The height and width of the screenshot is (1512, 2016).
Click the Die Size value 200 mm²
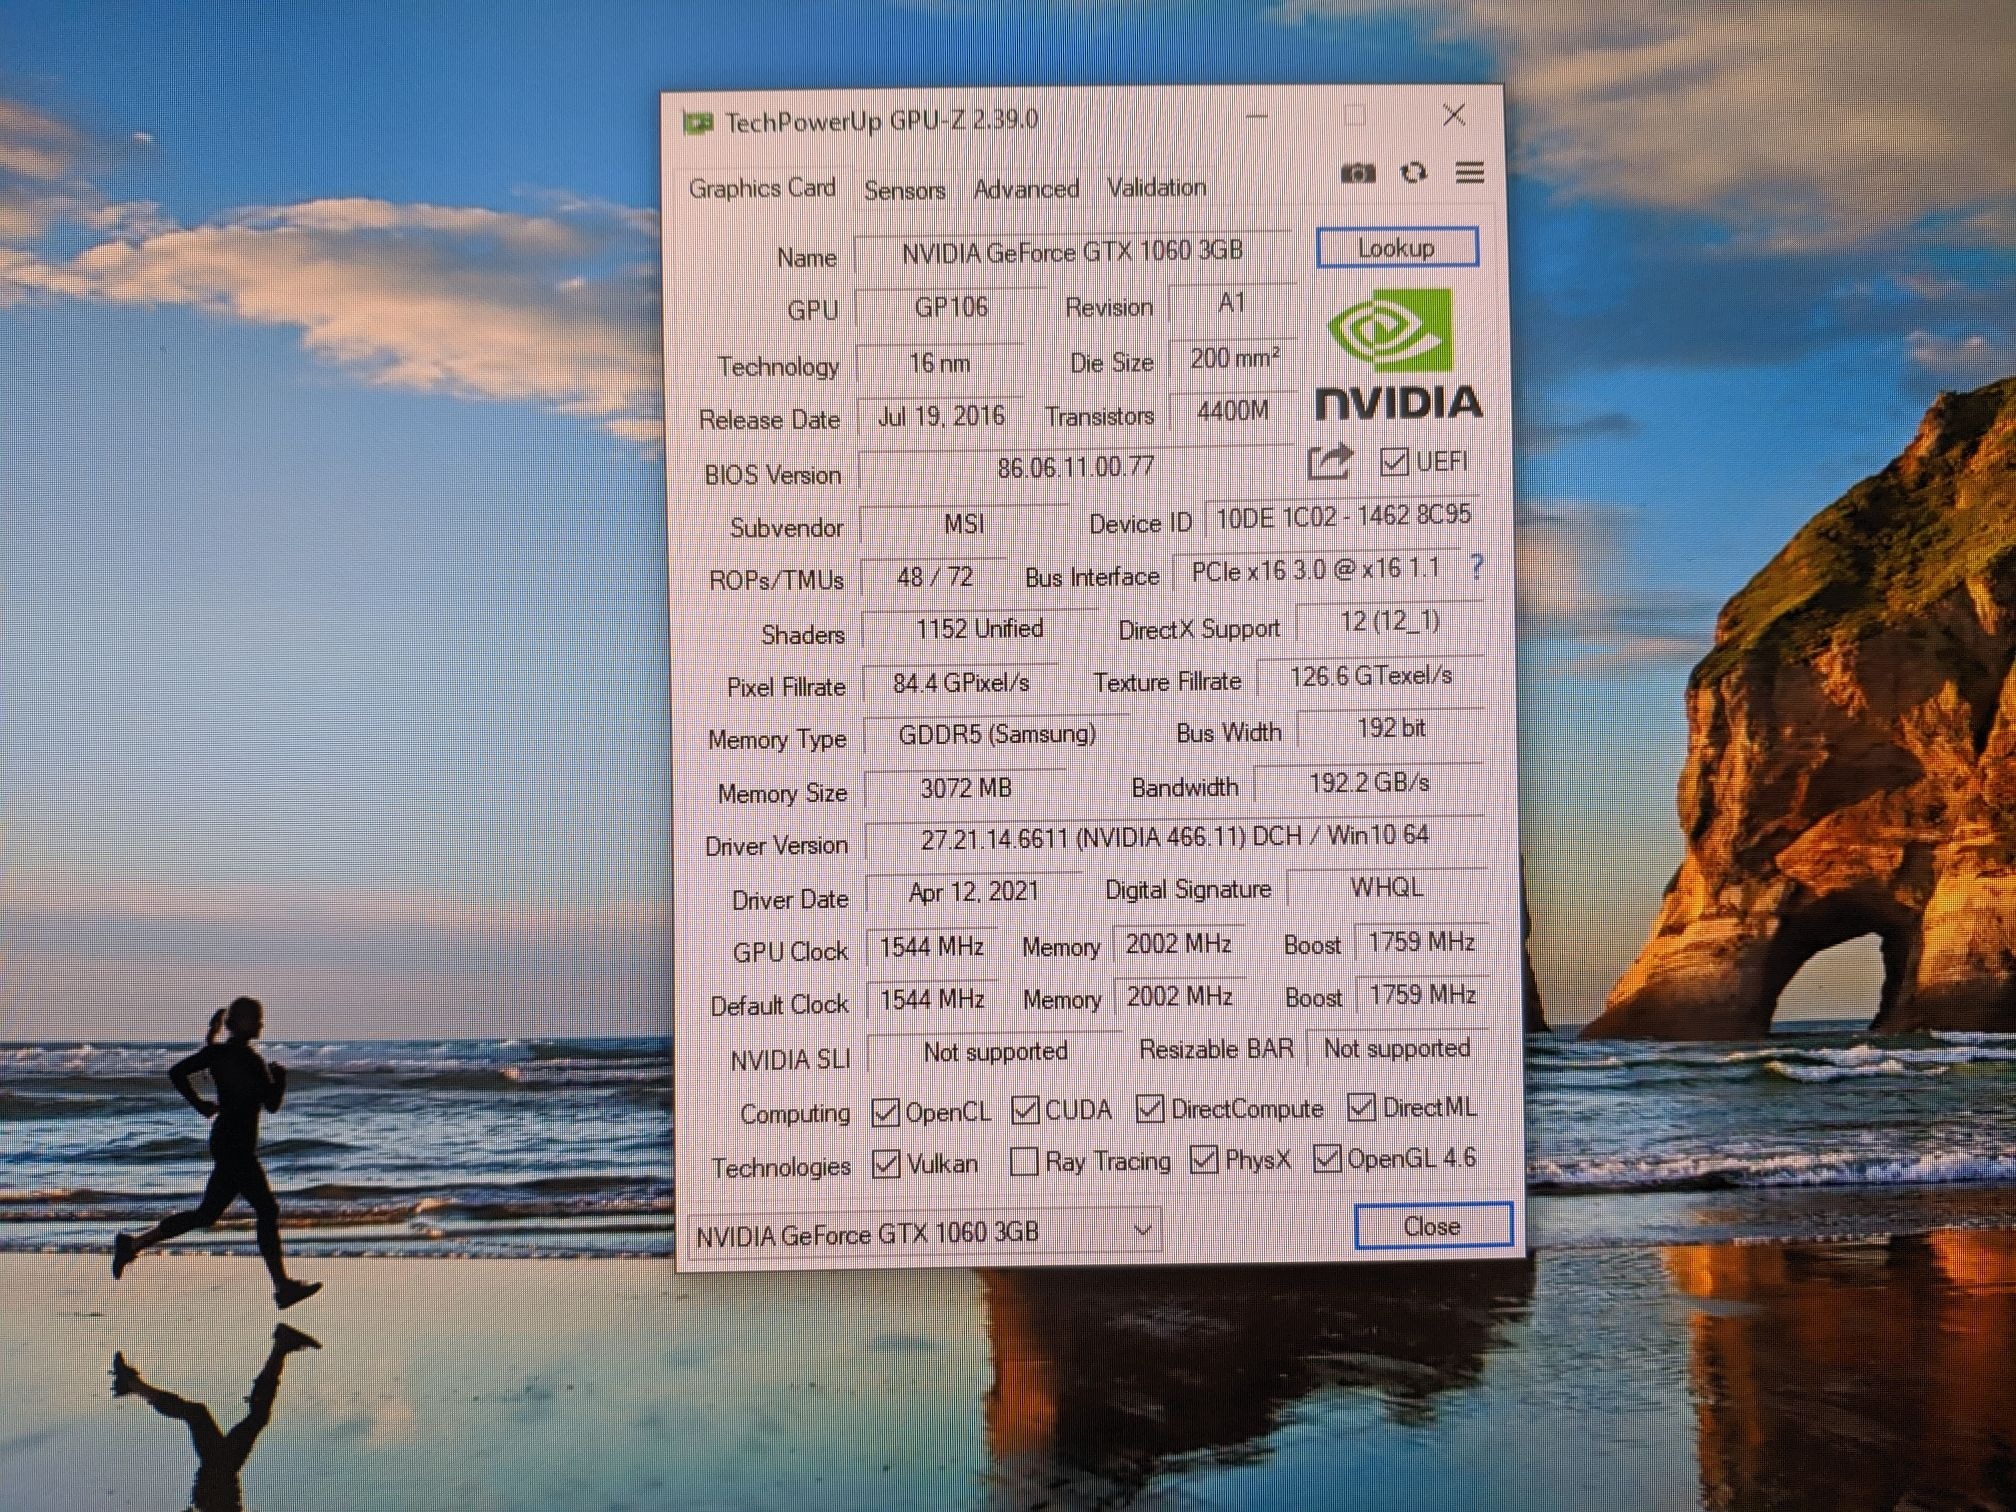click(1234, 358)
